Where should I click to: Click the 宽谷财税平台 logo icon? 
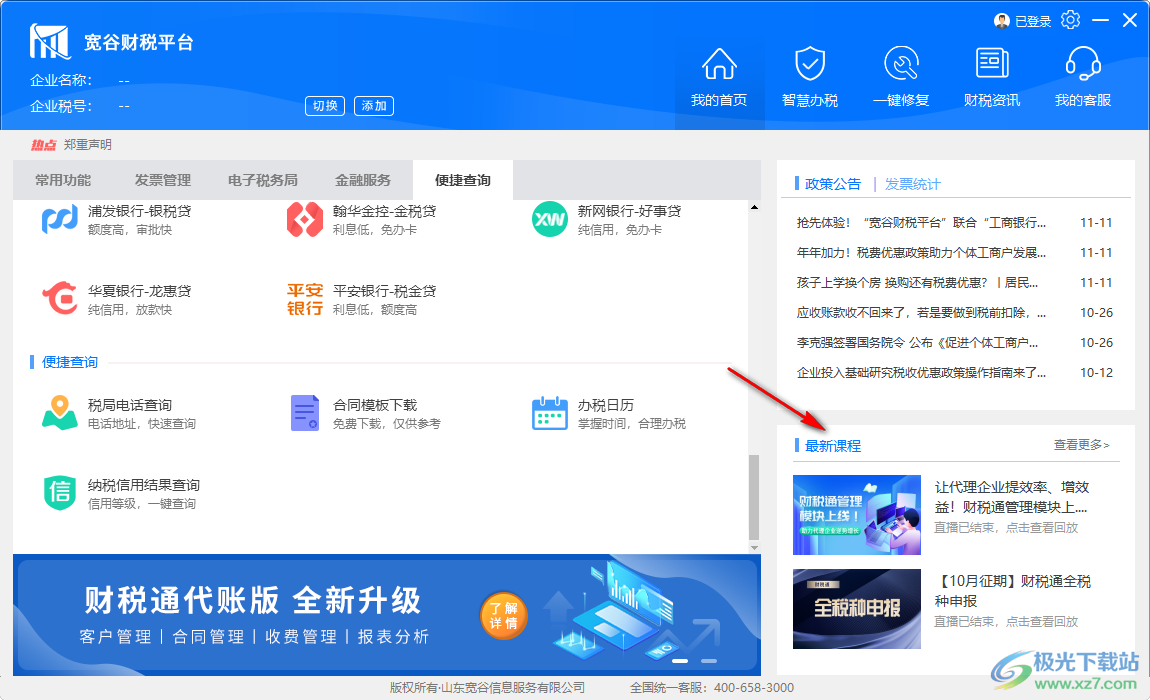[x=49, y=42]
